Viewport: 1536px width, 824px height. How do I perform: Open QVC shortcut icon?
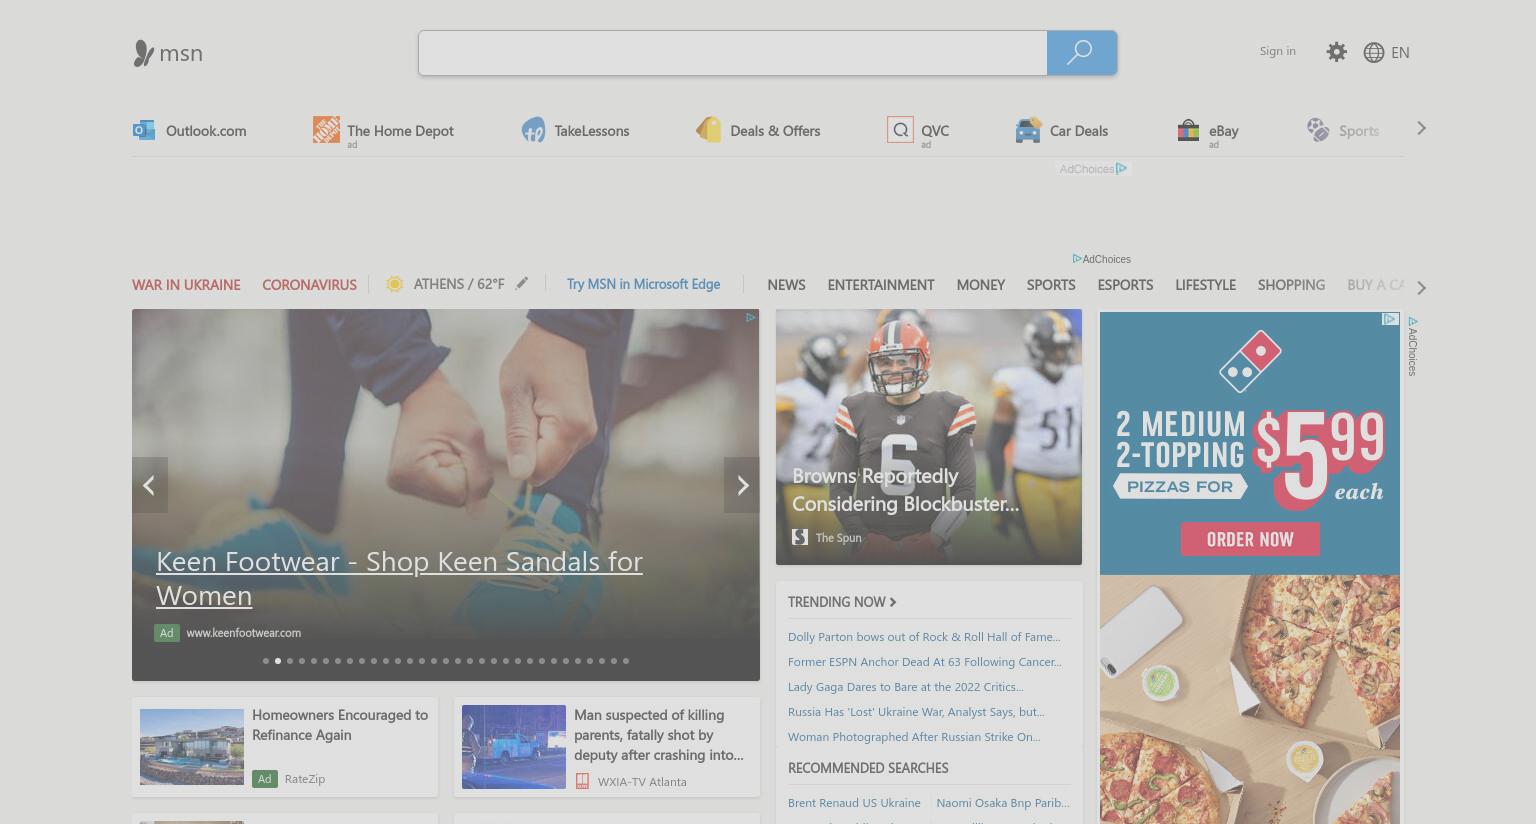point(900,129)
